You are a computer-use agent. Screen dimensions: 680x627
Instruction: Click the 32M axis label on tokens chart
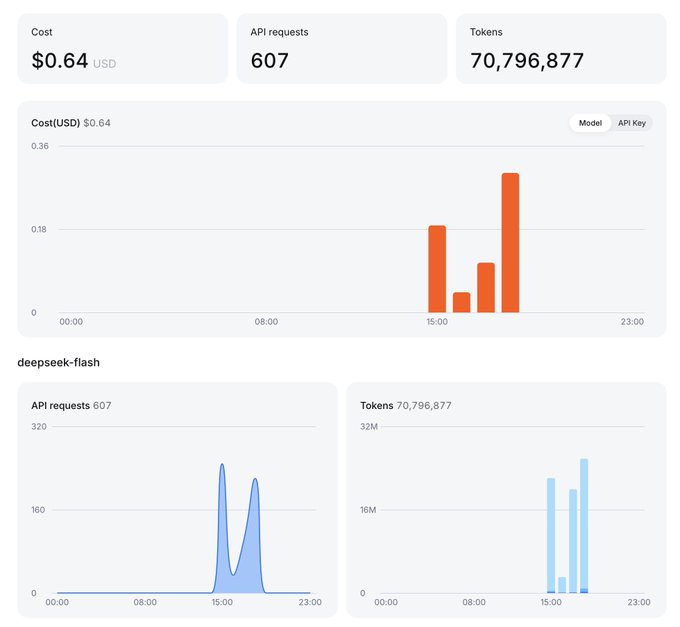(x=369, y=427)
